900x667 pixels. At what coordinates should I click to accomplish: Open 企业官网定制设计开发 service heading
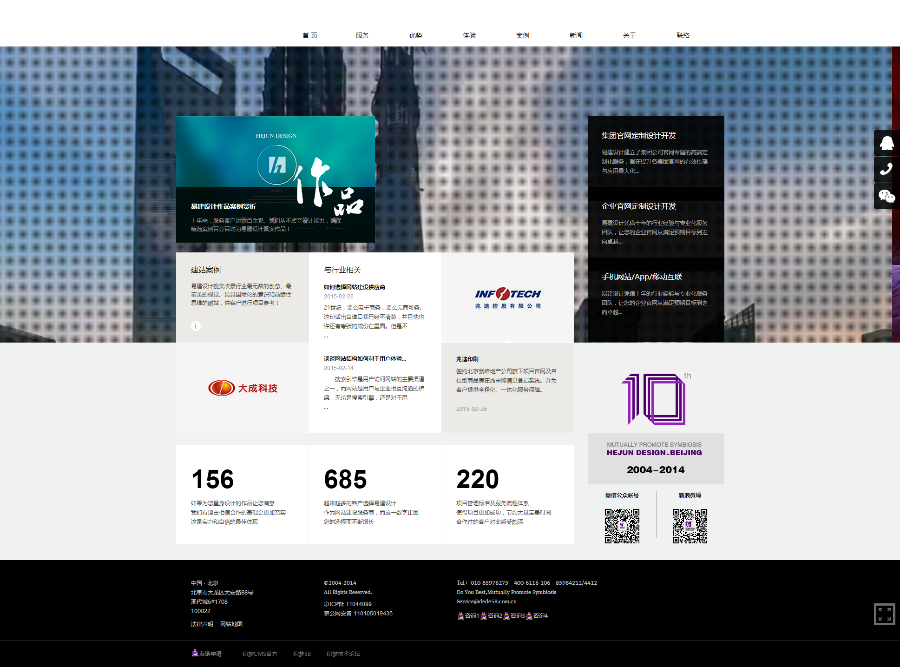point(639,206)
